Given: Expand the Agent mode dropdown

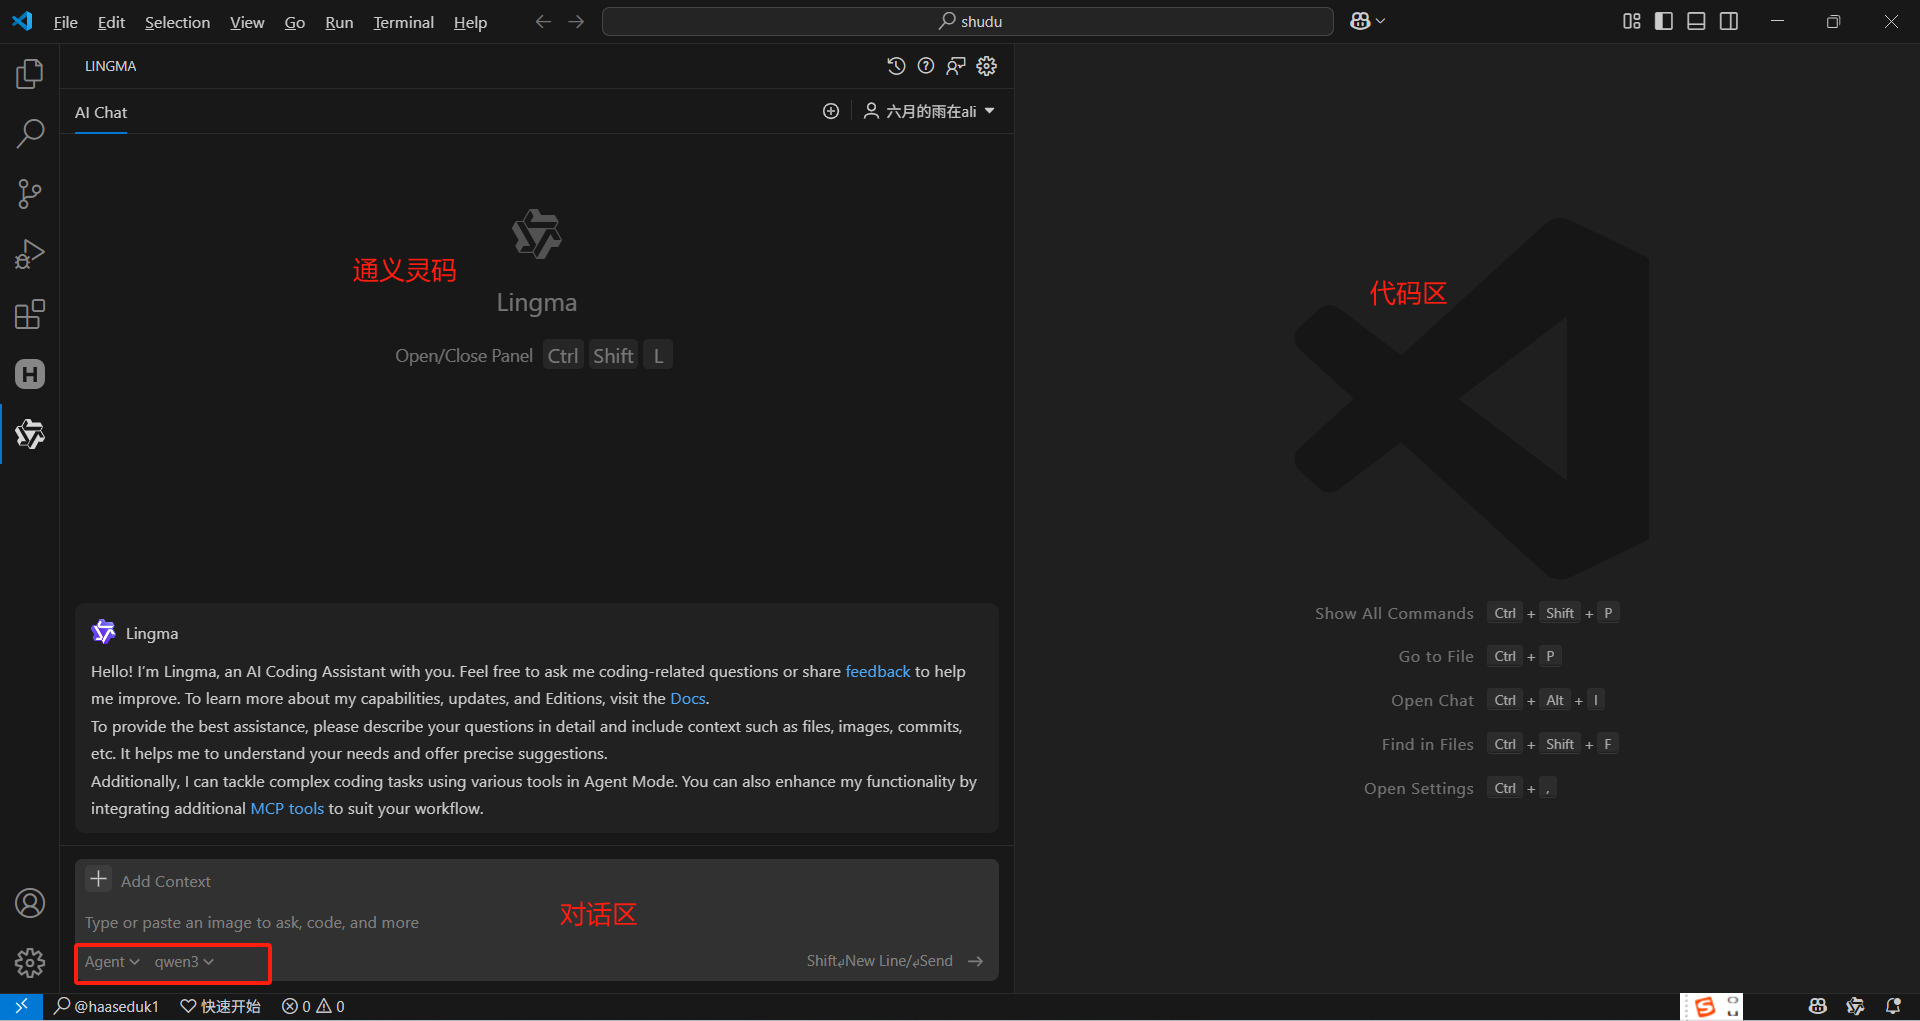Looking at the screenshot, I should pos(112,961).
